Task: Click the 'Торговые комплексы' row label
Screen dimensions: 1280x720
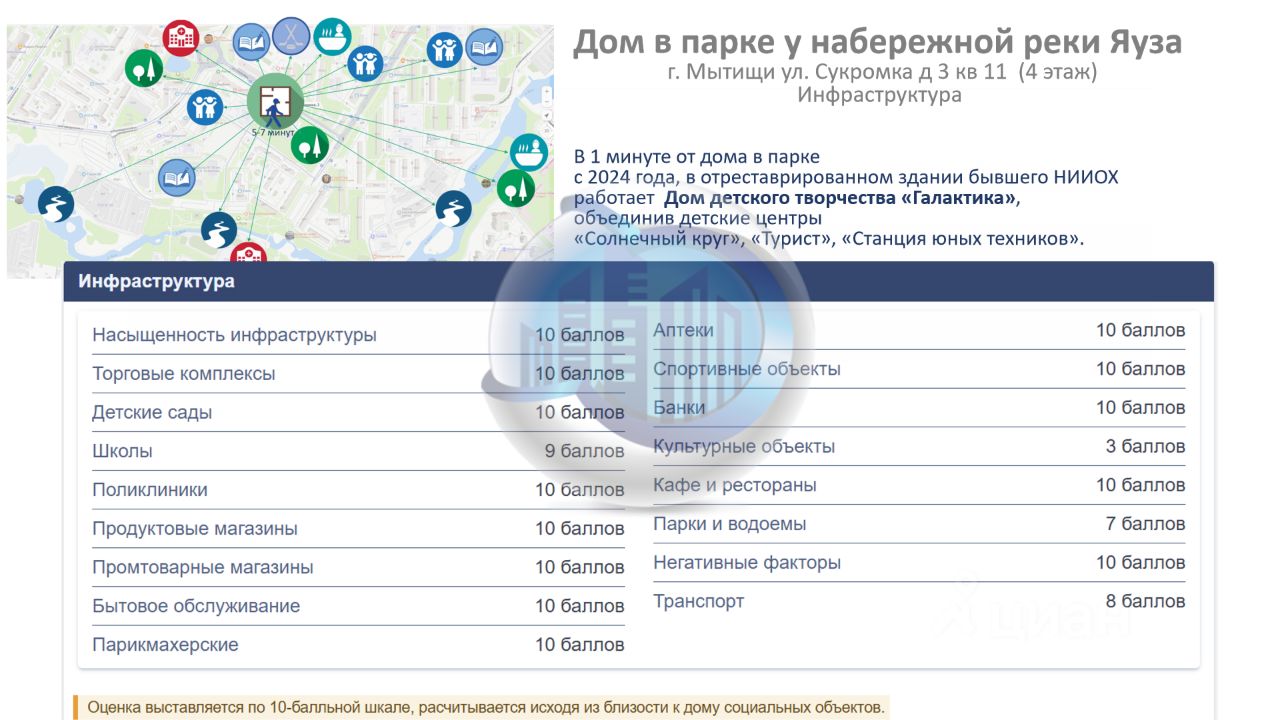Action: pos(184,374)
